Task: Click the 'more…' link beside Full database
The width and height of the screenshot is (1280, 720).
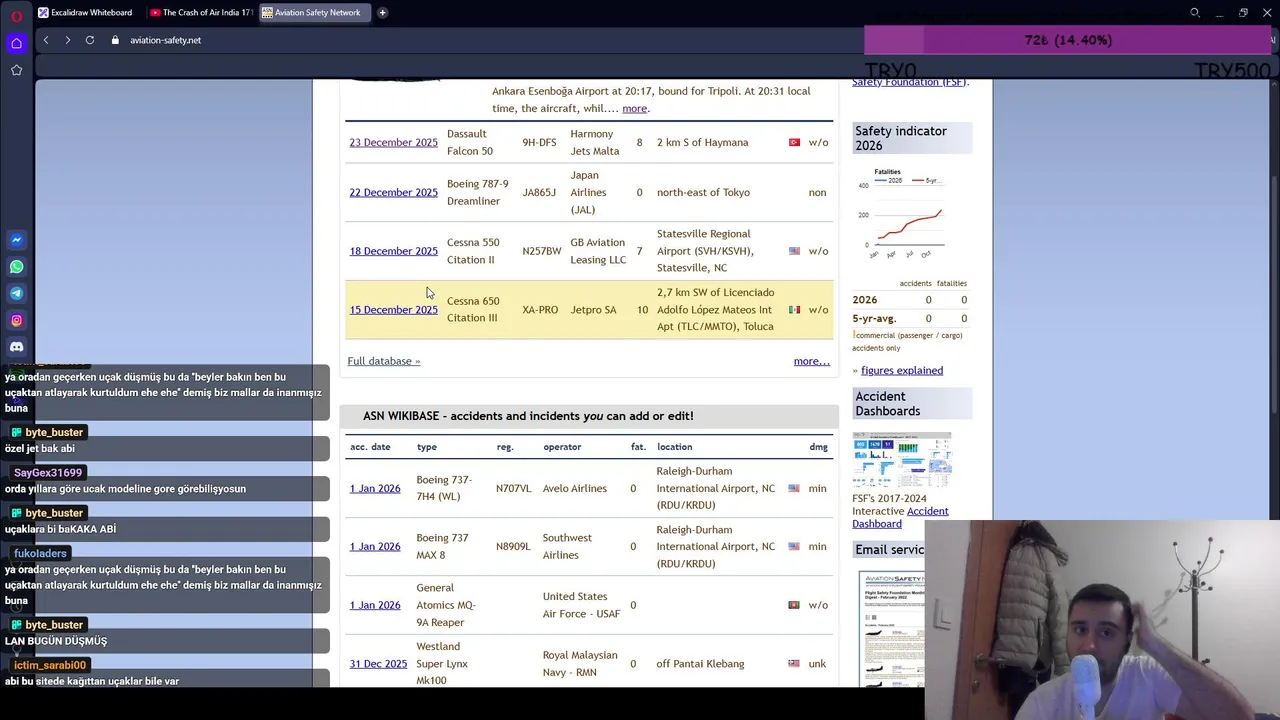Action: 811,361
